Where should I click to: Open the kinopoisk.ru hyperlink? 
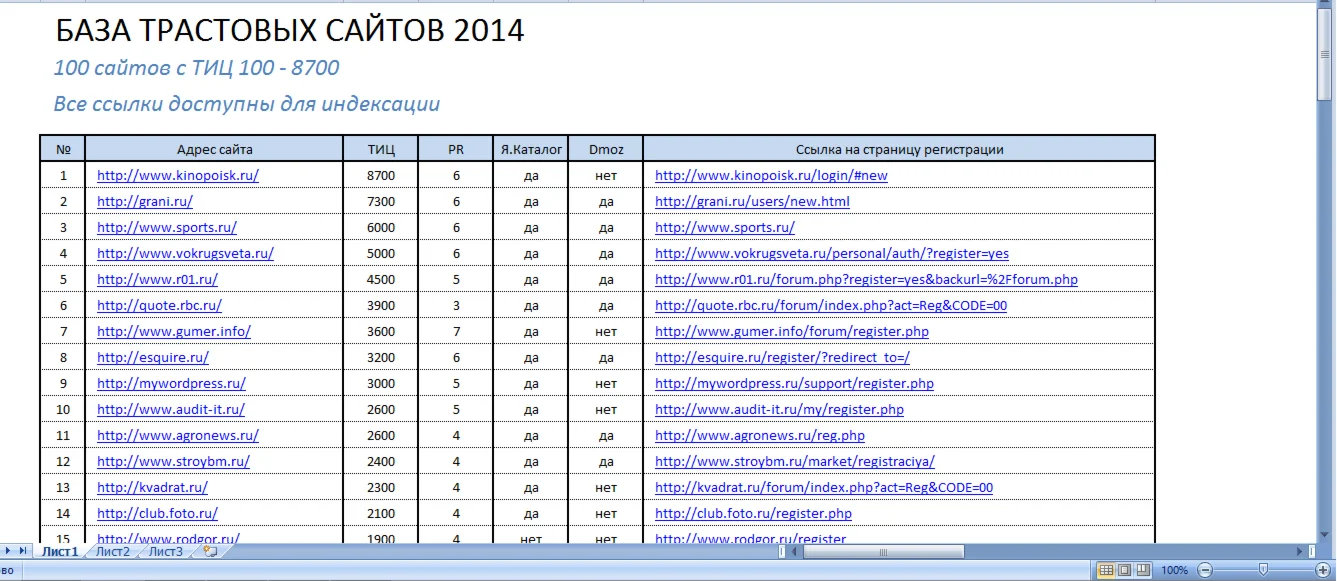pyautogui.click(x=176, y=174)
